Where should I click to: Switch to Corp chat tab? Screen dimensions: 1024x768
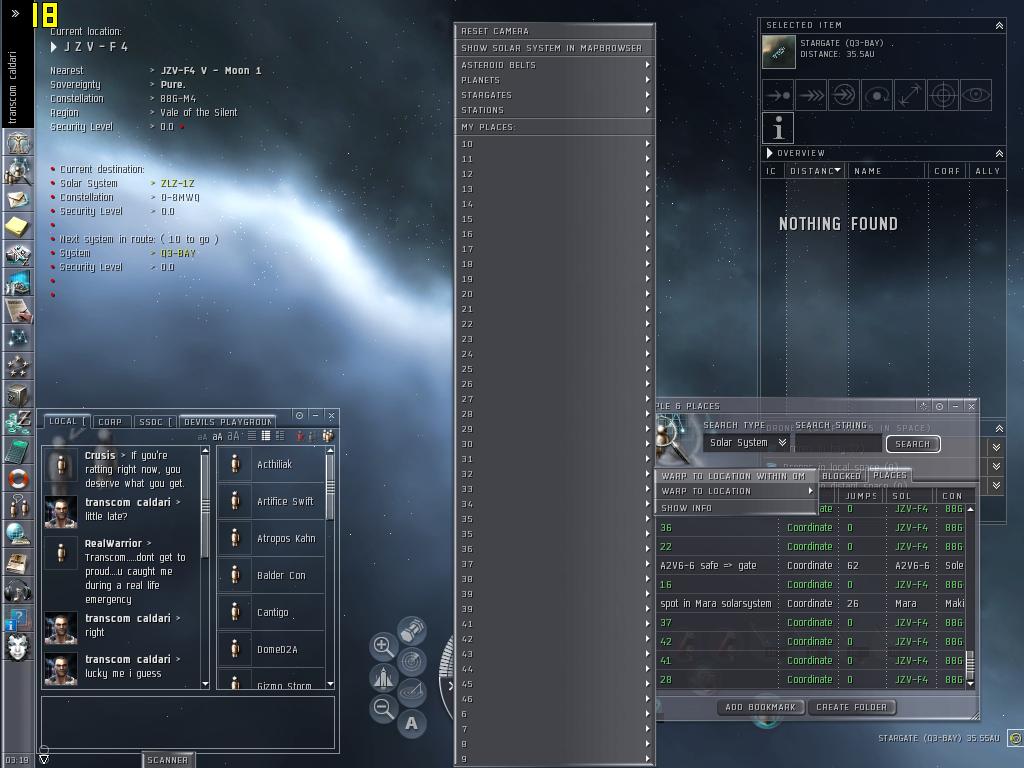pos(111,422)
